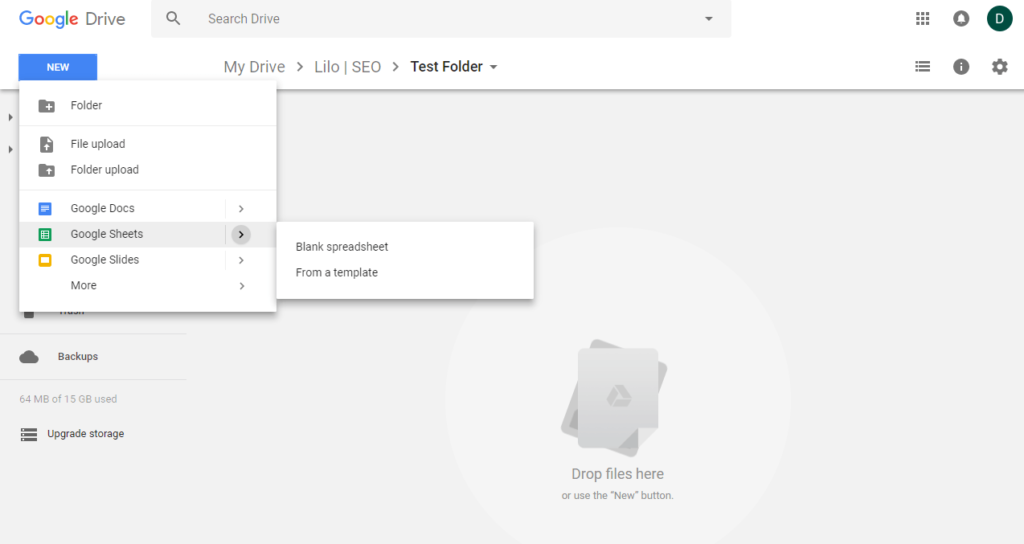Screen dimensions: 1024x544
Task: Click into the Search Drive field
Action: (441, 19)
